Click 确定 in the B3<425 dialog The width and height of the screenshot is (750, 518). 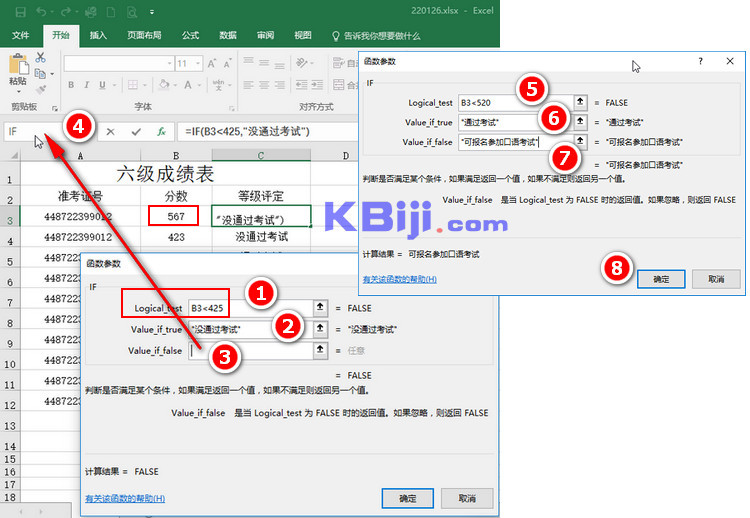(408, 498)
